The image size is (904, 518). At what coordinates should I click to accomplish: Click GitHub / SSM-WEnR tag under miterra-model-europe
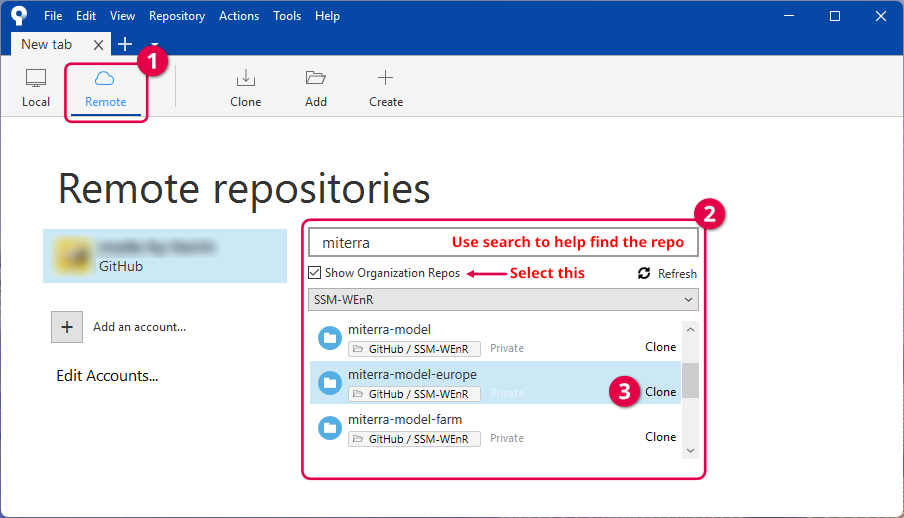(414, 394)
